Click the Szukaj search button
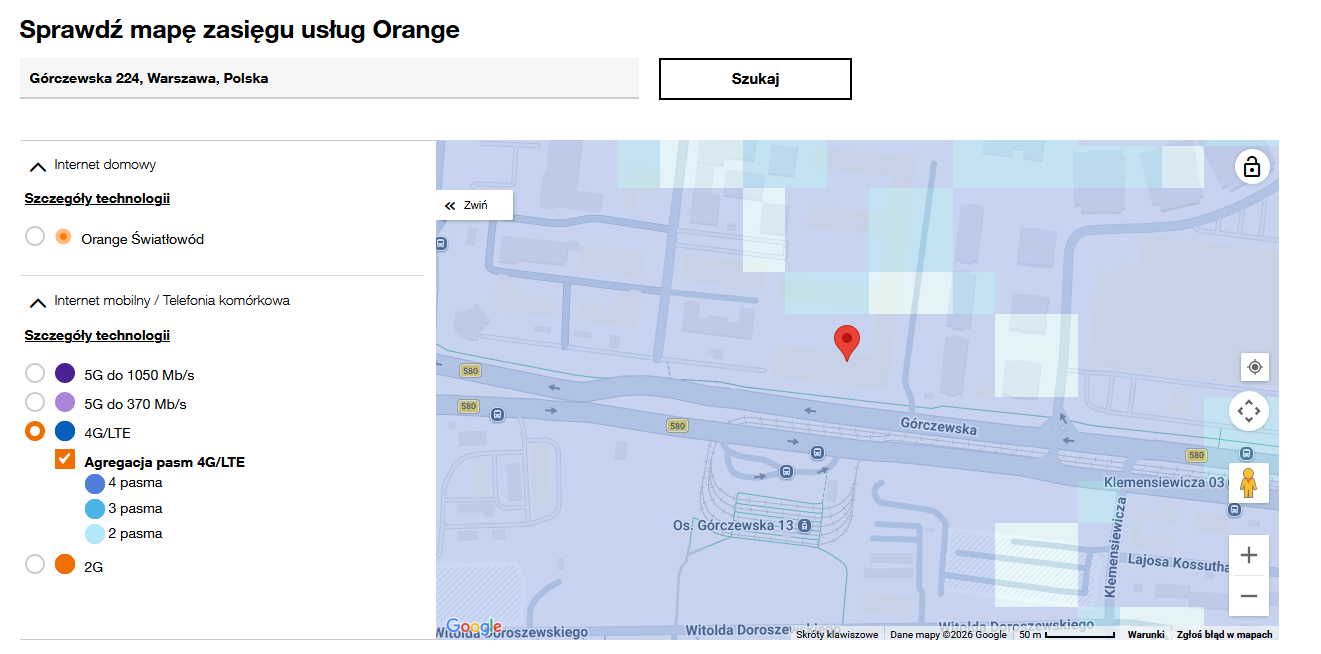 pos(755,79)
